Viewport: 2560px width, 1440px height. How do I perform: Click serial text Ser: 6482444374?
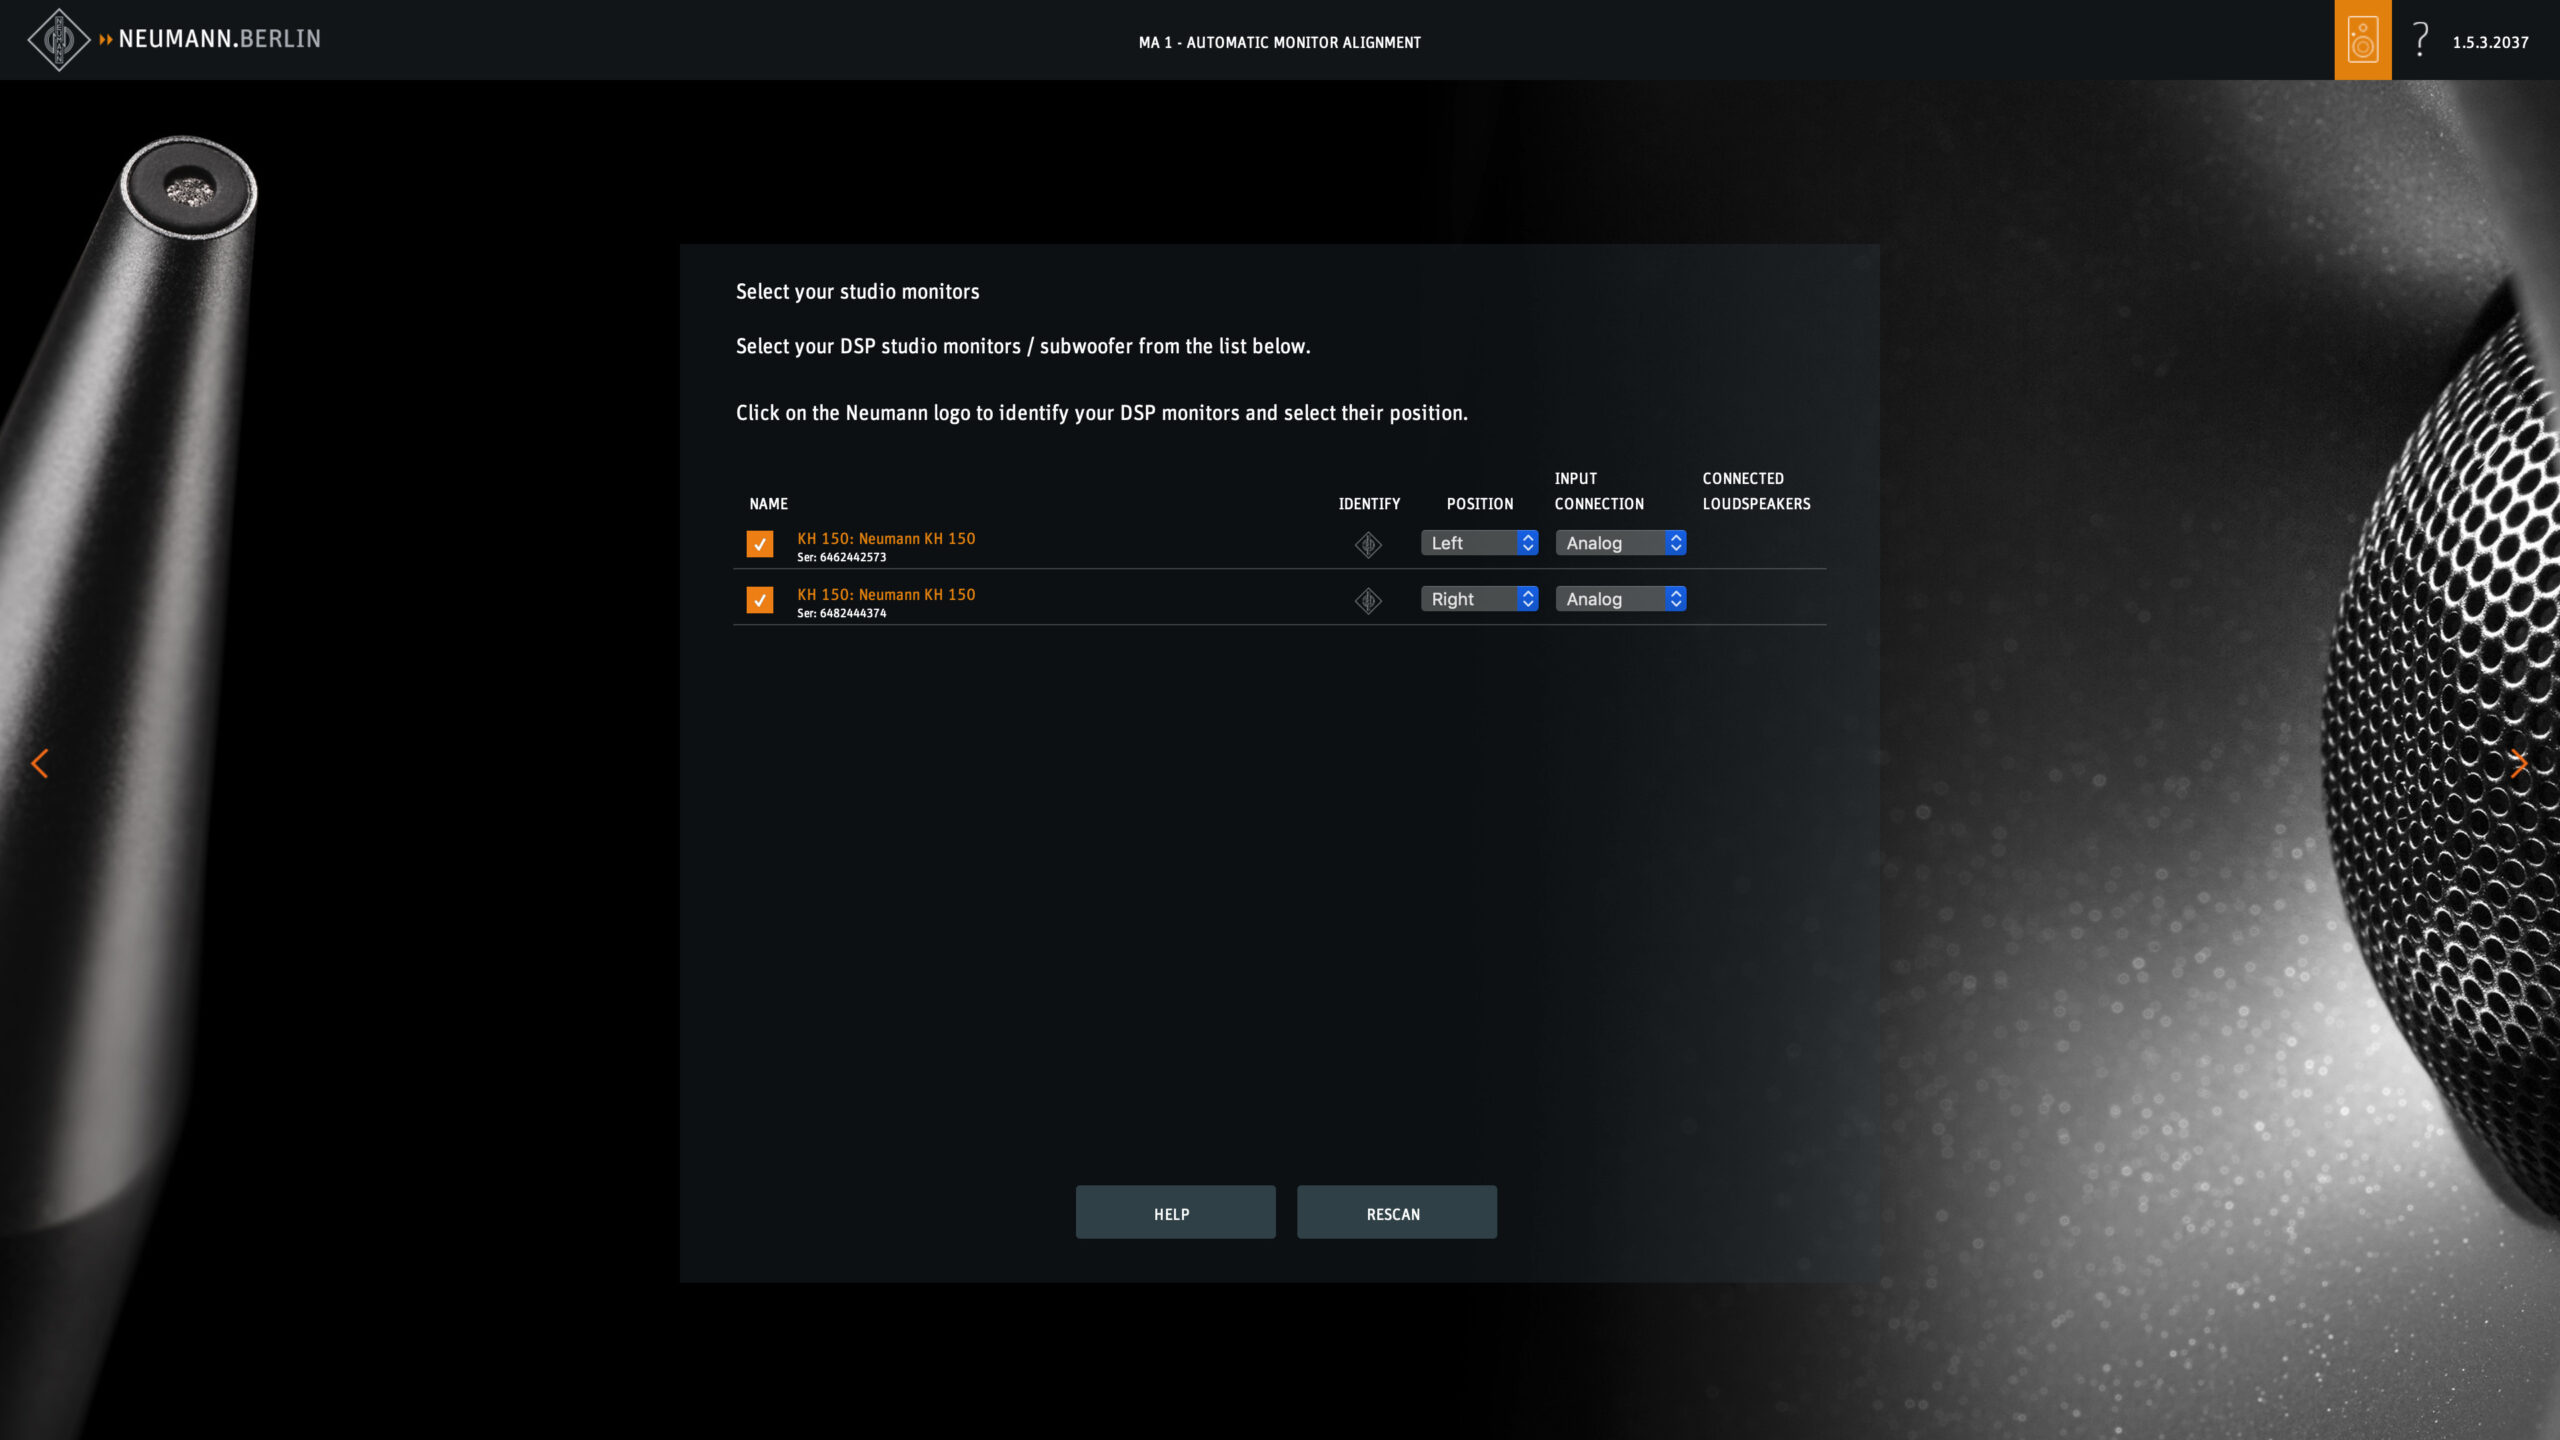point(841,614)
